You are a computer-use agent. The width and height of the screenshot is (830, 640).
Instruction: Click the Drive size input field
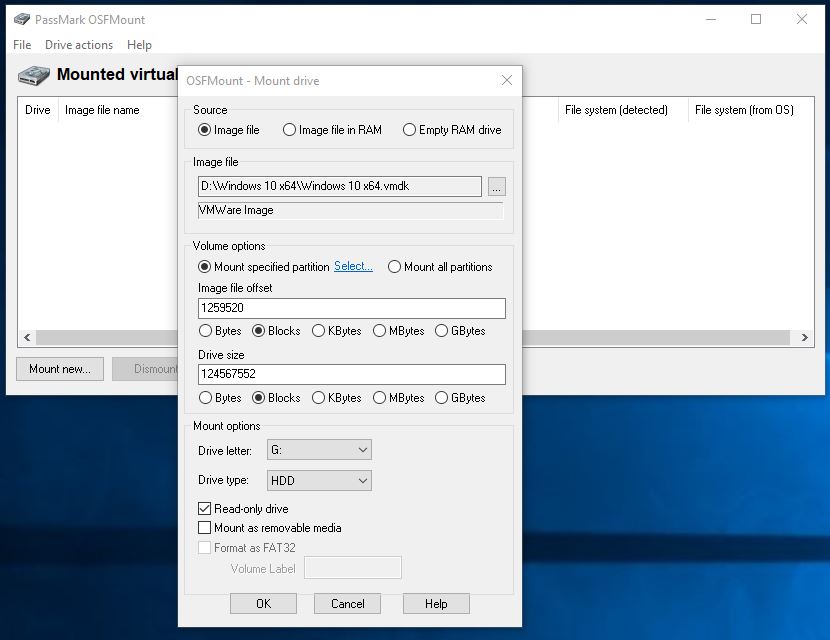coord(352,374)
